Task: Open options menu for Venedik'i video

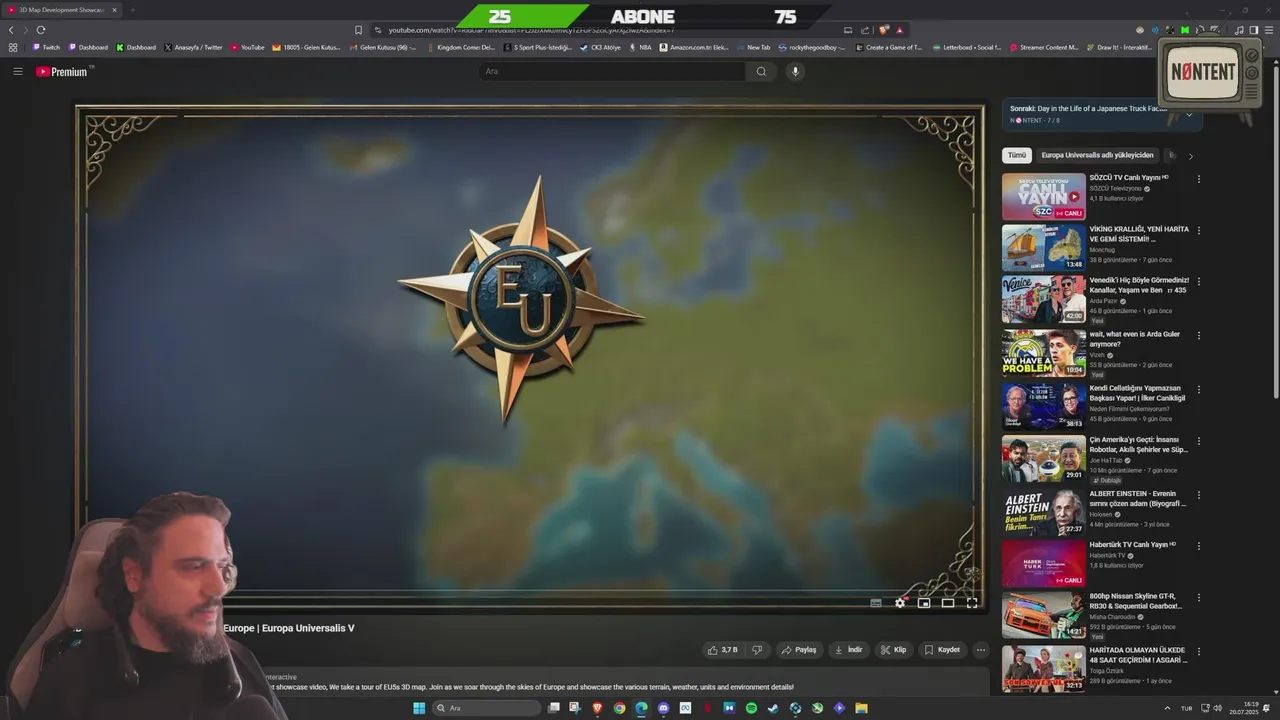Action: (1199, 282)
